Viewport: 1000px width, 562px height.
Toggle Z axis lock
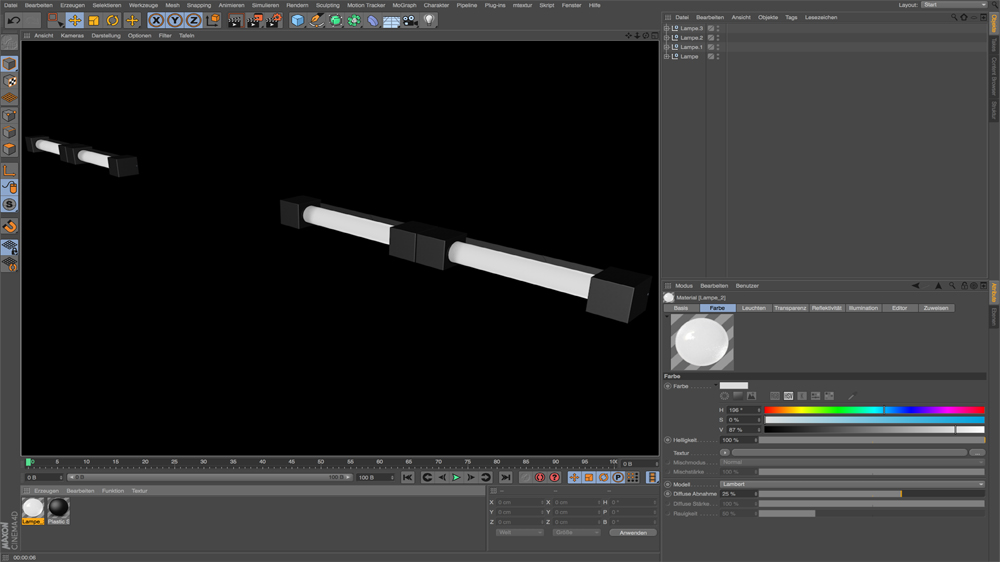[193, 20]
